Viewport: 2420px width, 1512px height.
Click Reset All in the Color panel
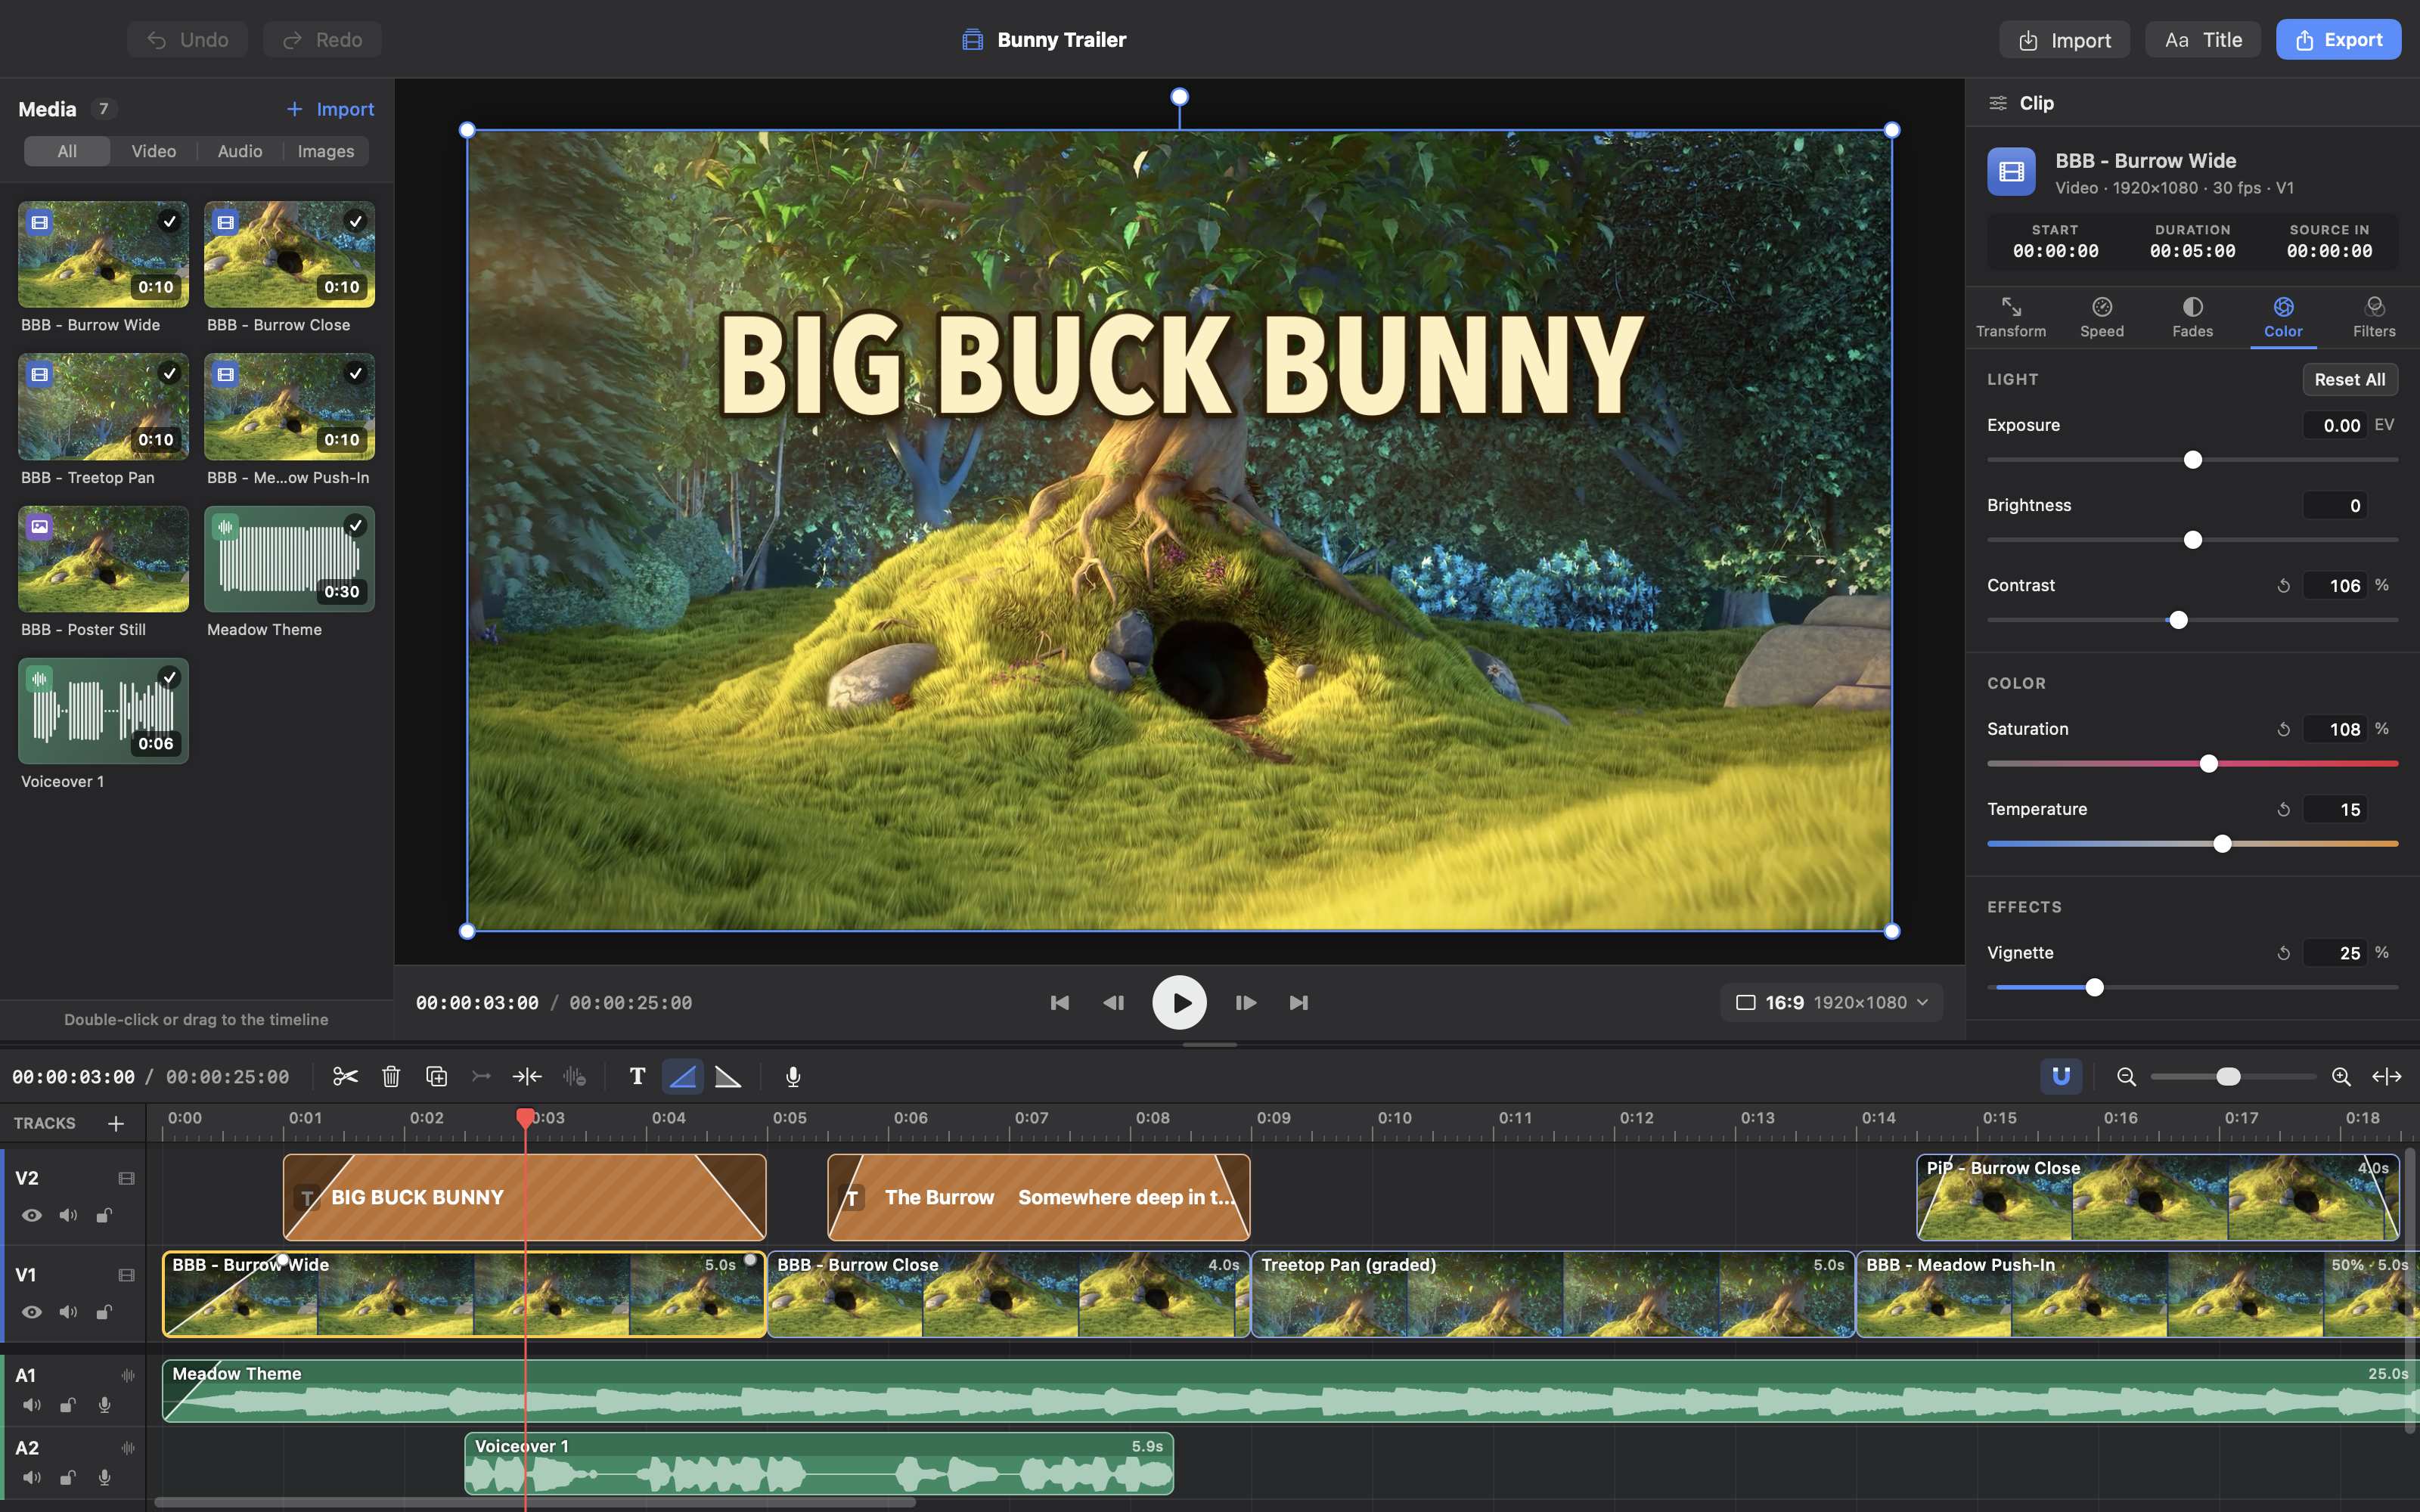coord(2349,379)
